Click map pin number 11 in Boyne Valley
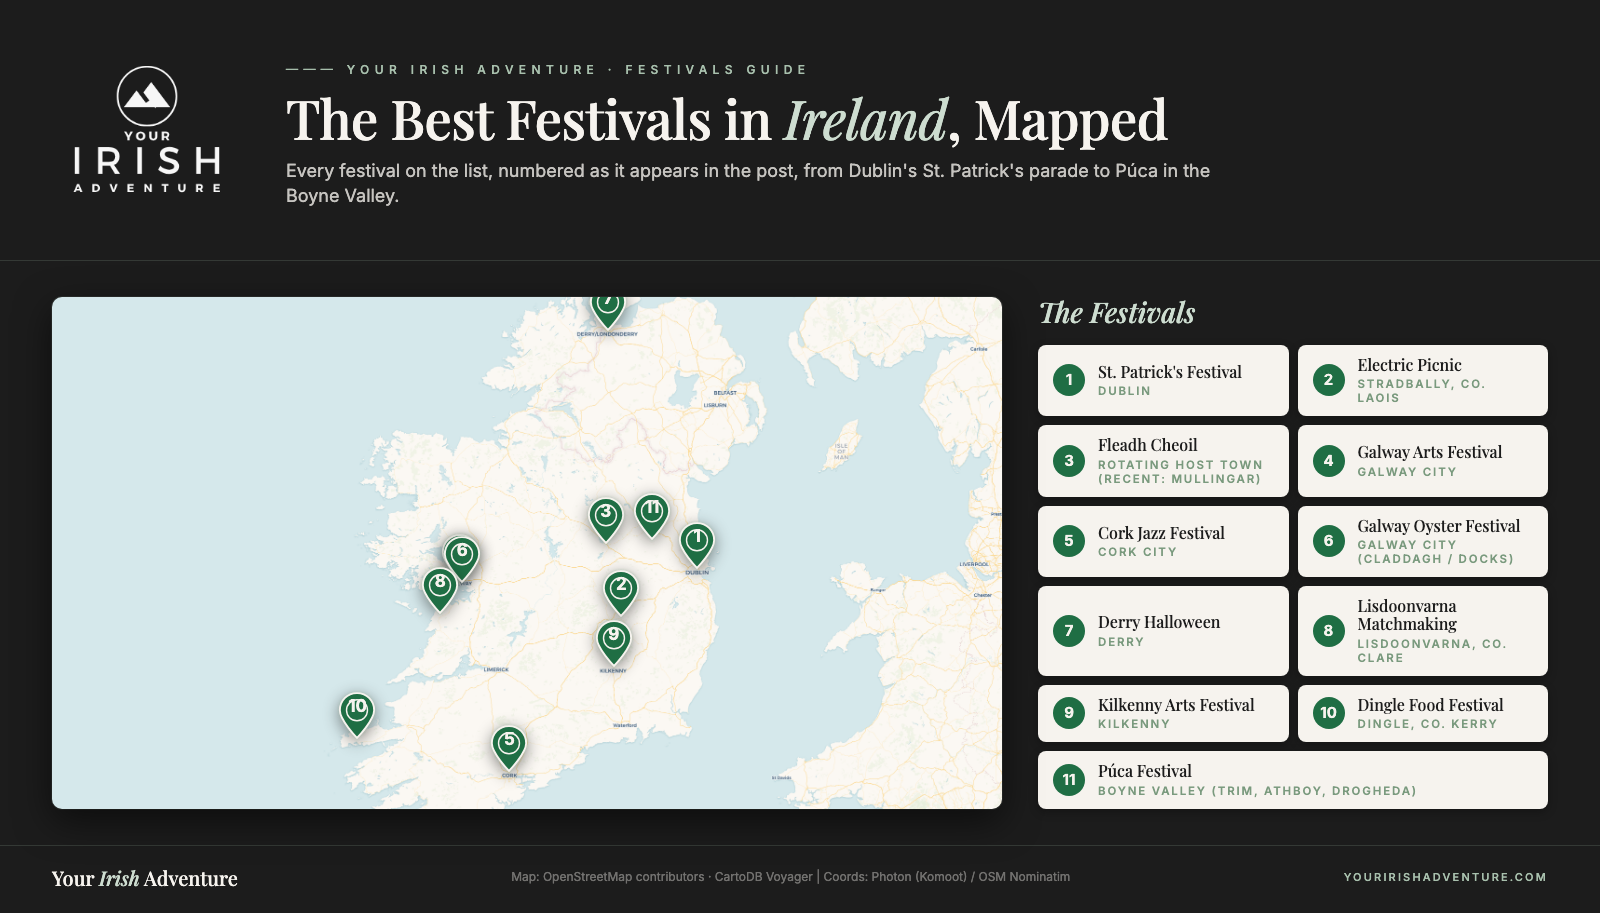 coord(652,515)
